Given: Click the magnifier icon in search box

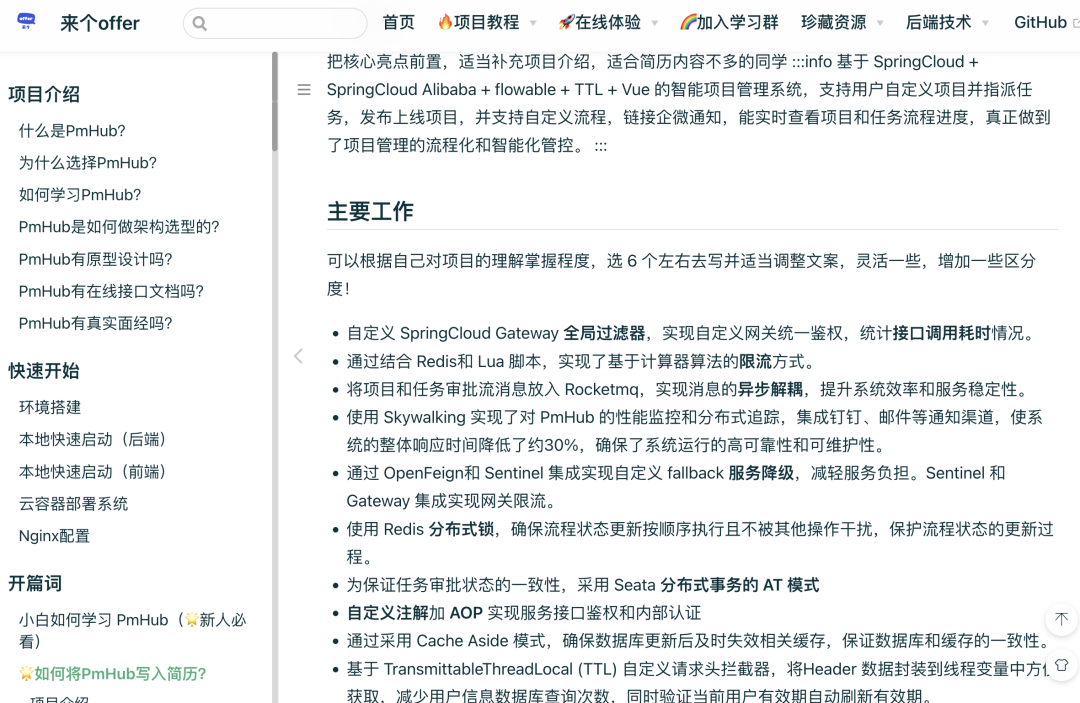Looking at the screenshot, I should [200, 23].
